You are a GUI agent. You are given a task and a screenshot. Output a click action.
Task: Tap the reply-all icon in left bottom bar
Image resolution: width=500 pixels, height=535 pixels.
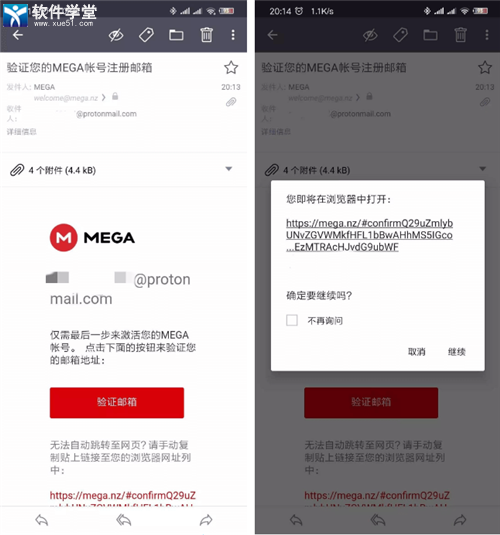click(124, 520)
